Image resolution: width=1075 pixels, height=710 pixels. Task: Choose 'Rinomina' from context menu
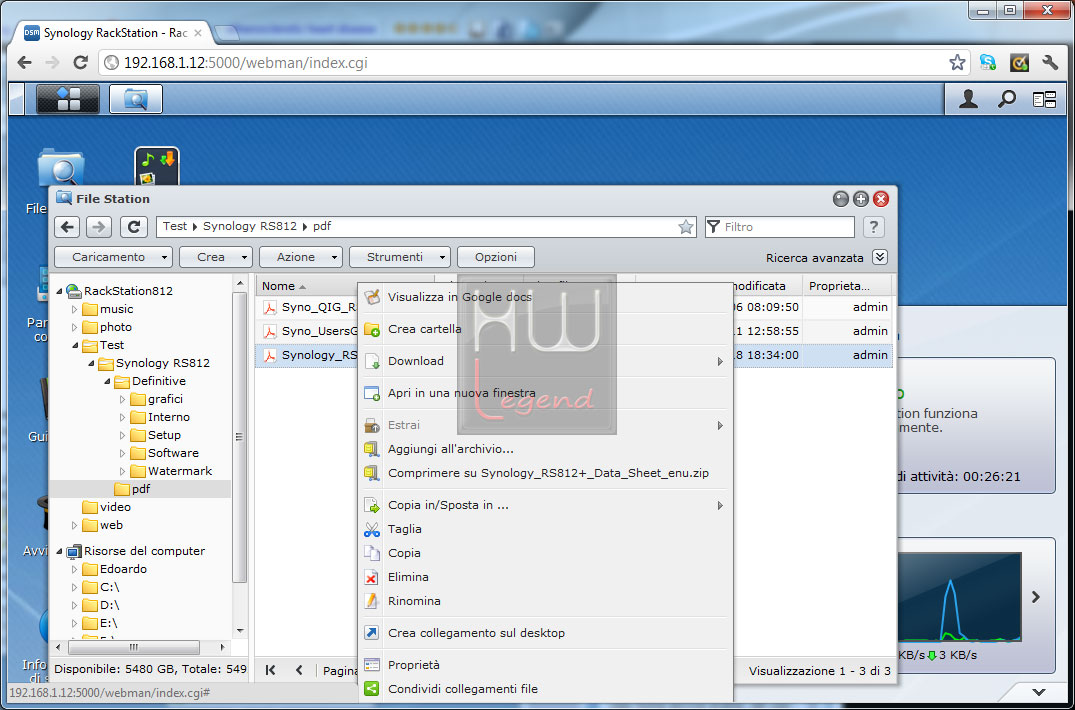545,601
